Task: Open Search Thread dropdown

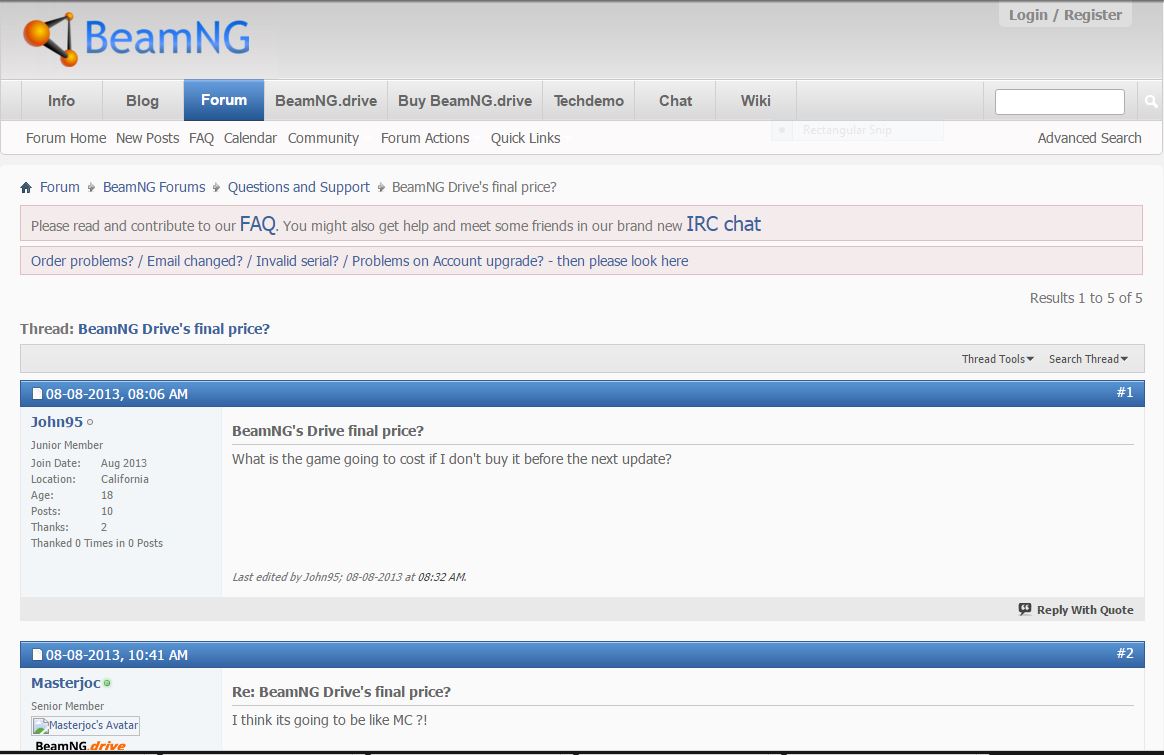Action: pyautogui.click(x=1088, y=359)
